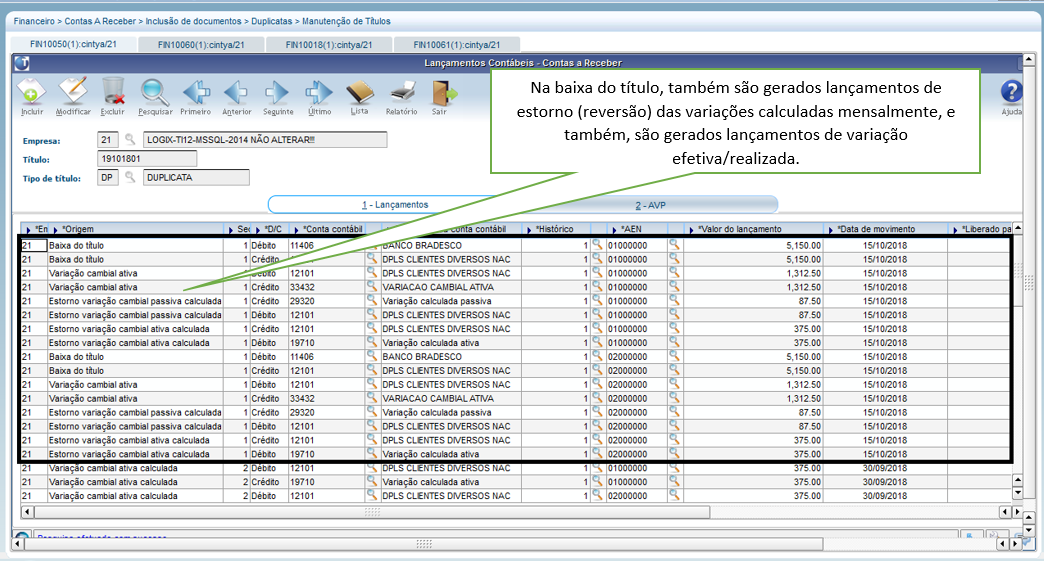Select first Baixa do título Débito row
The height and width of the screenshot is (561, 1044).
pyautogui.click(x=516, y=245)
